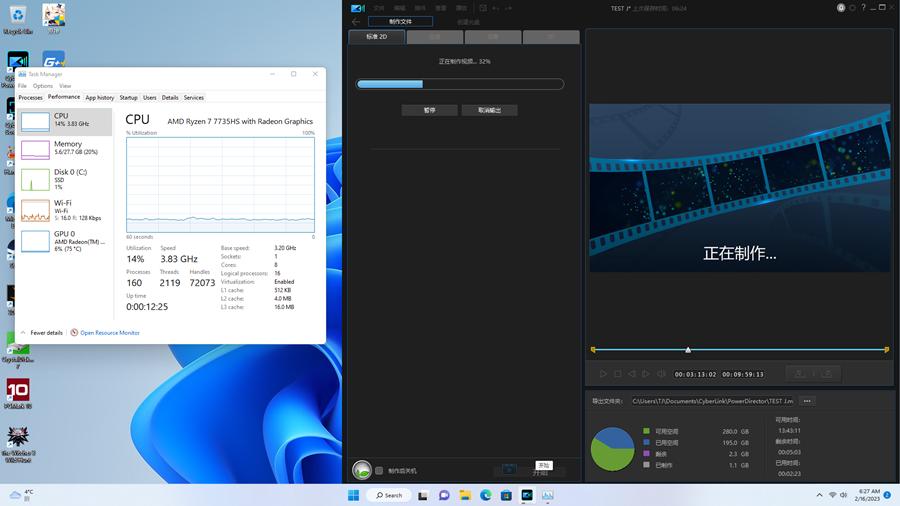Collapse Task Manager with Fewer details
The height and width of the screenshot is (506, 900).
tap(46, 333)
